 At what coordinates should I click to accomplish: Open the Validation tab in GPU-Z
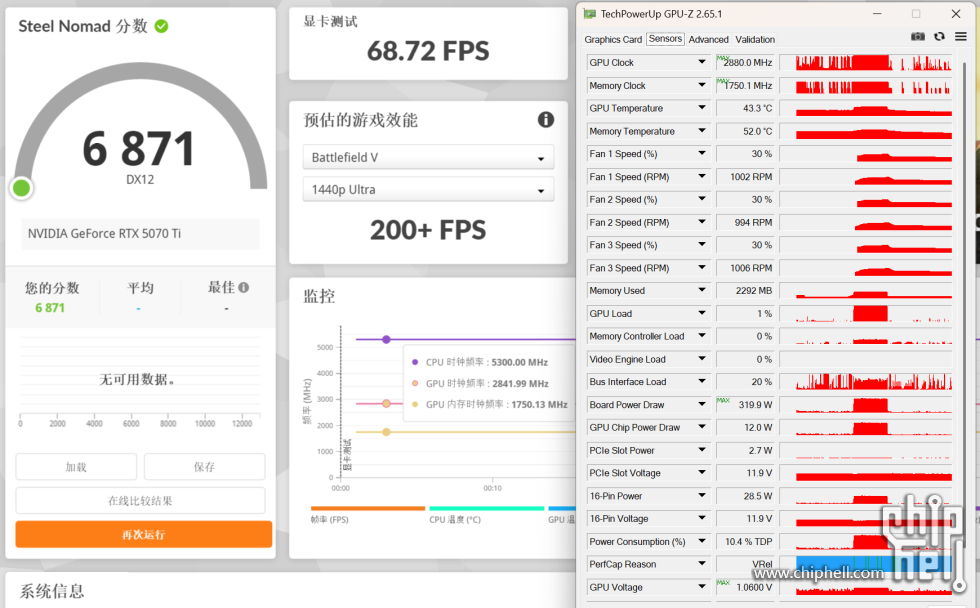755,39
